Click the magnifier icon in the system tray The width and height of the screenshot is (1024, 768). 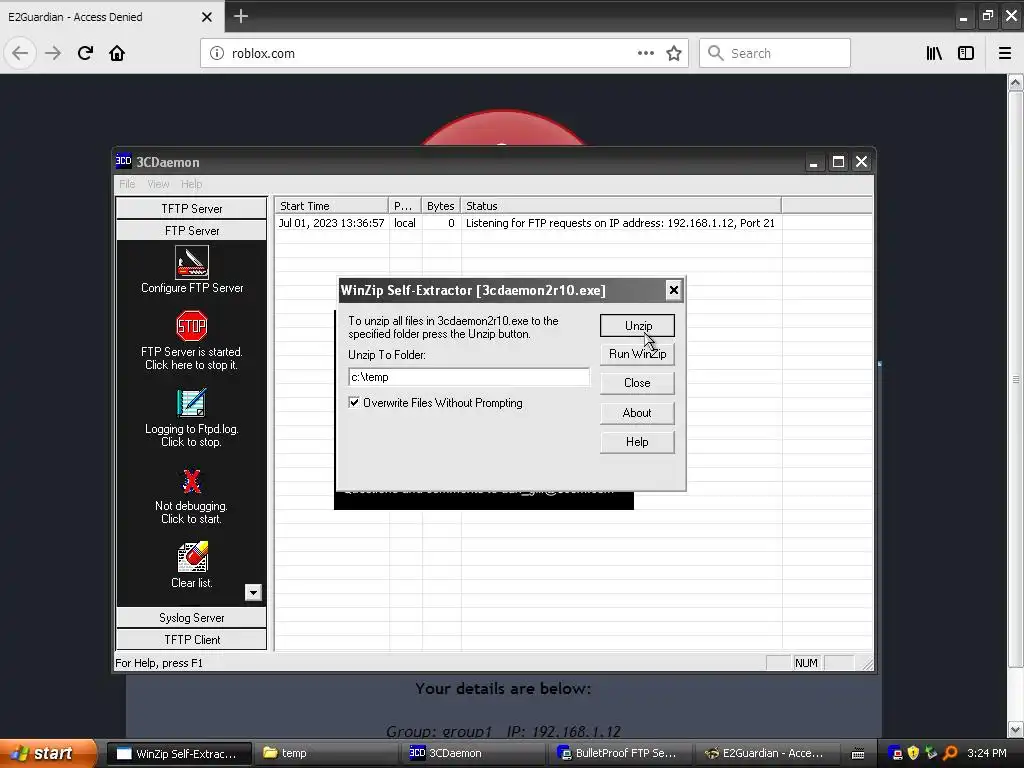[950, 753]
